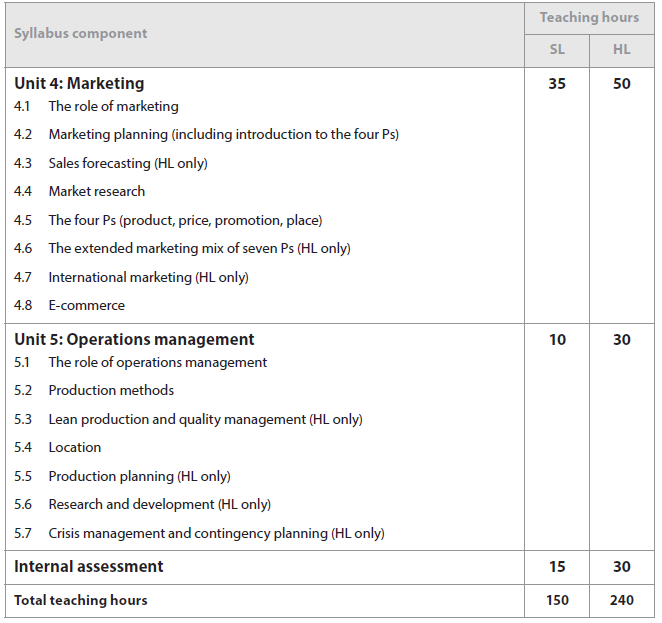
Task: Click the 4.7 International marketing row
Action: pos(148,277)
